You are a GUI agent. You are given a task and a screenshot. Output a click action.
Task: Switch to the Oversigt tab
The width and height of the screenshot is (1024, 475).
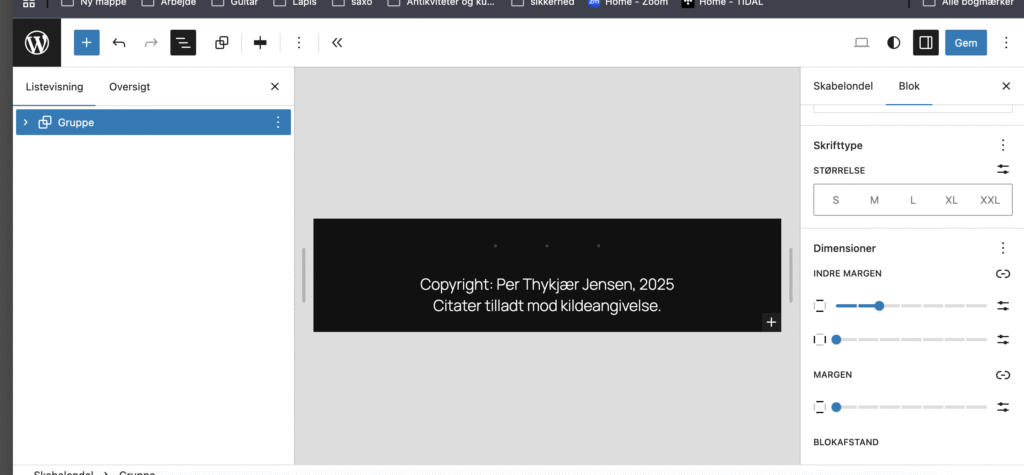(x=129, y=87)
